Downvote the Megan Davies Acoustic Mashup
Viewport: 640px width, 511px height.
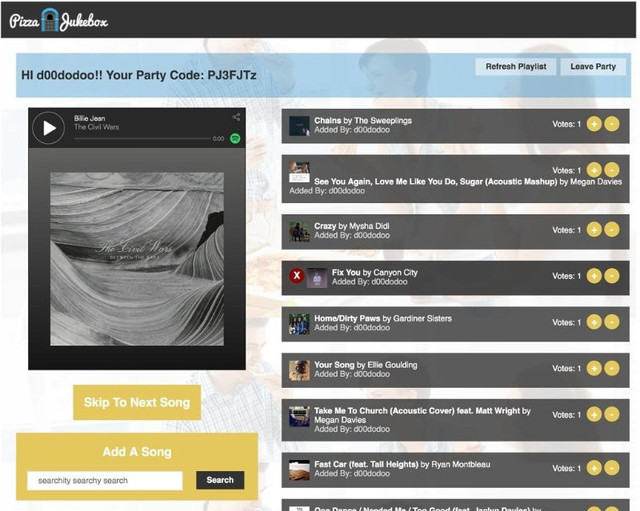[x=611, y=170]
